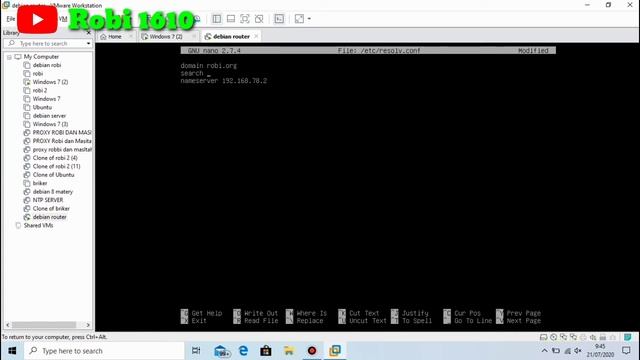Open Task View from the taskbar

[x=196, y=351]
